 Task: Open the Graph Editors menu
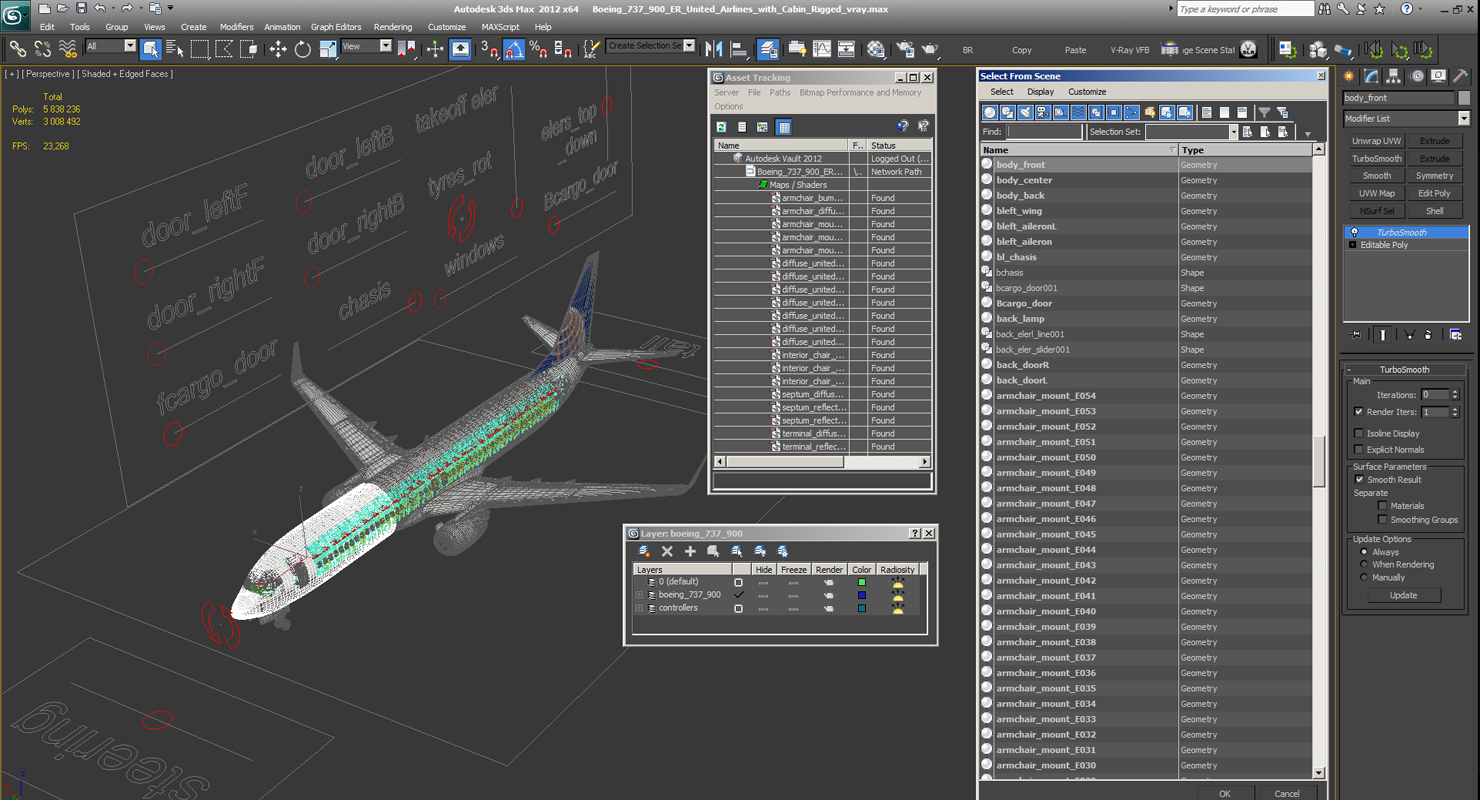point(336,27)
